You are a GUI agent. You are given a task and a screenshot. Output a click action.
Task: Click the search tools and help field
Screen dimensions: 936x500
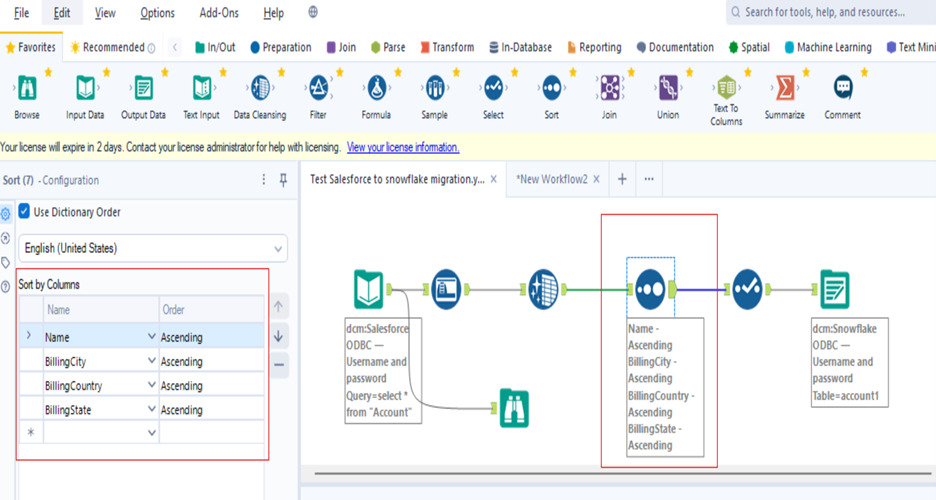point(830,12)
